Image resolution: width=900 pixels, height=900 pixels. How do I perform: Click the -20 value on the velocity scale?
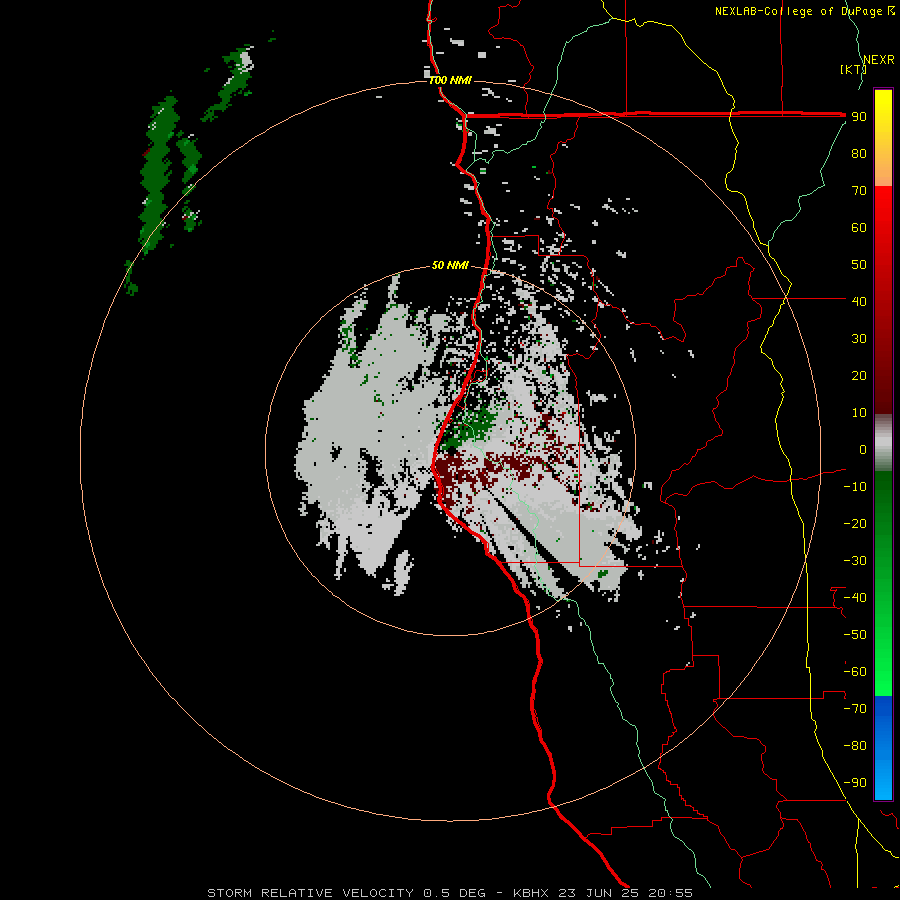tap(855, 523)
